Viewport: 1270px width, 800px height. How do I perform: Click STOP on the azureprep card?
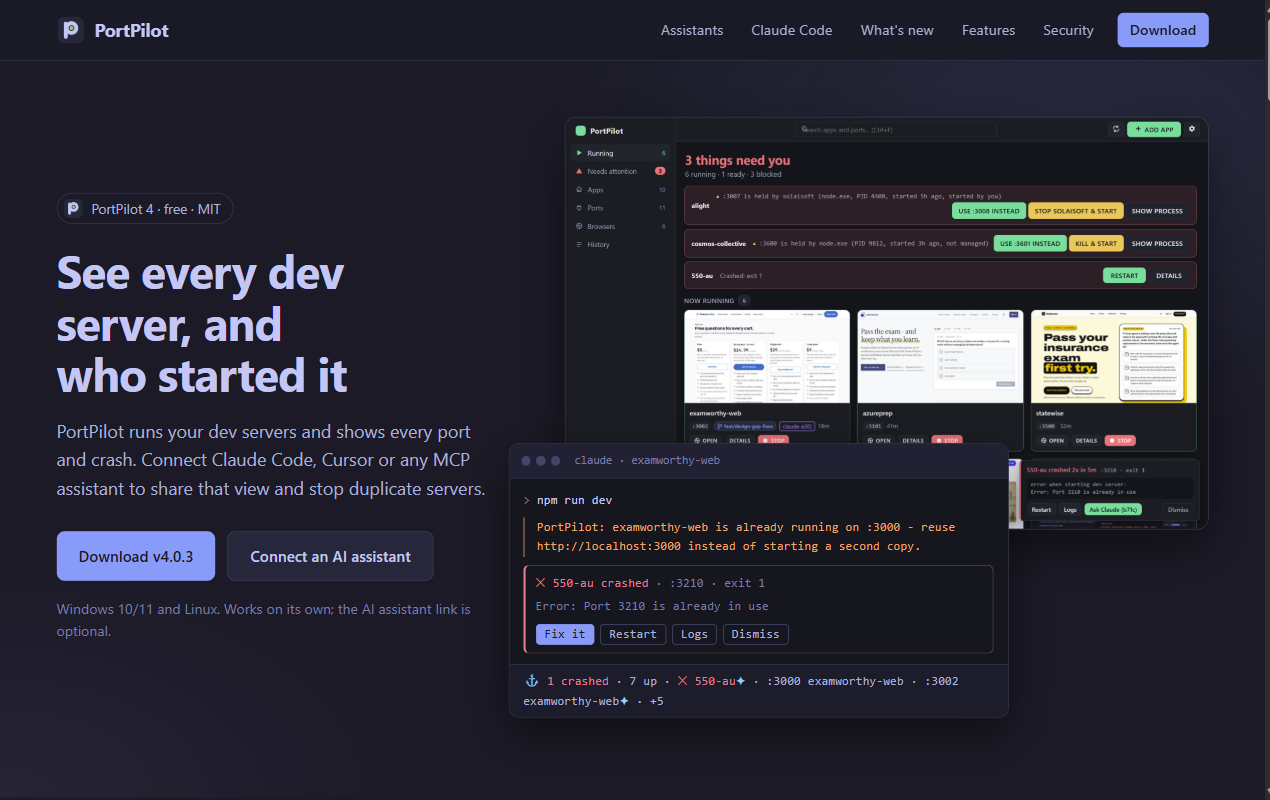[x=947, y=440]
